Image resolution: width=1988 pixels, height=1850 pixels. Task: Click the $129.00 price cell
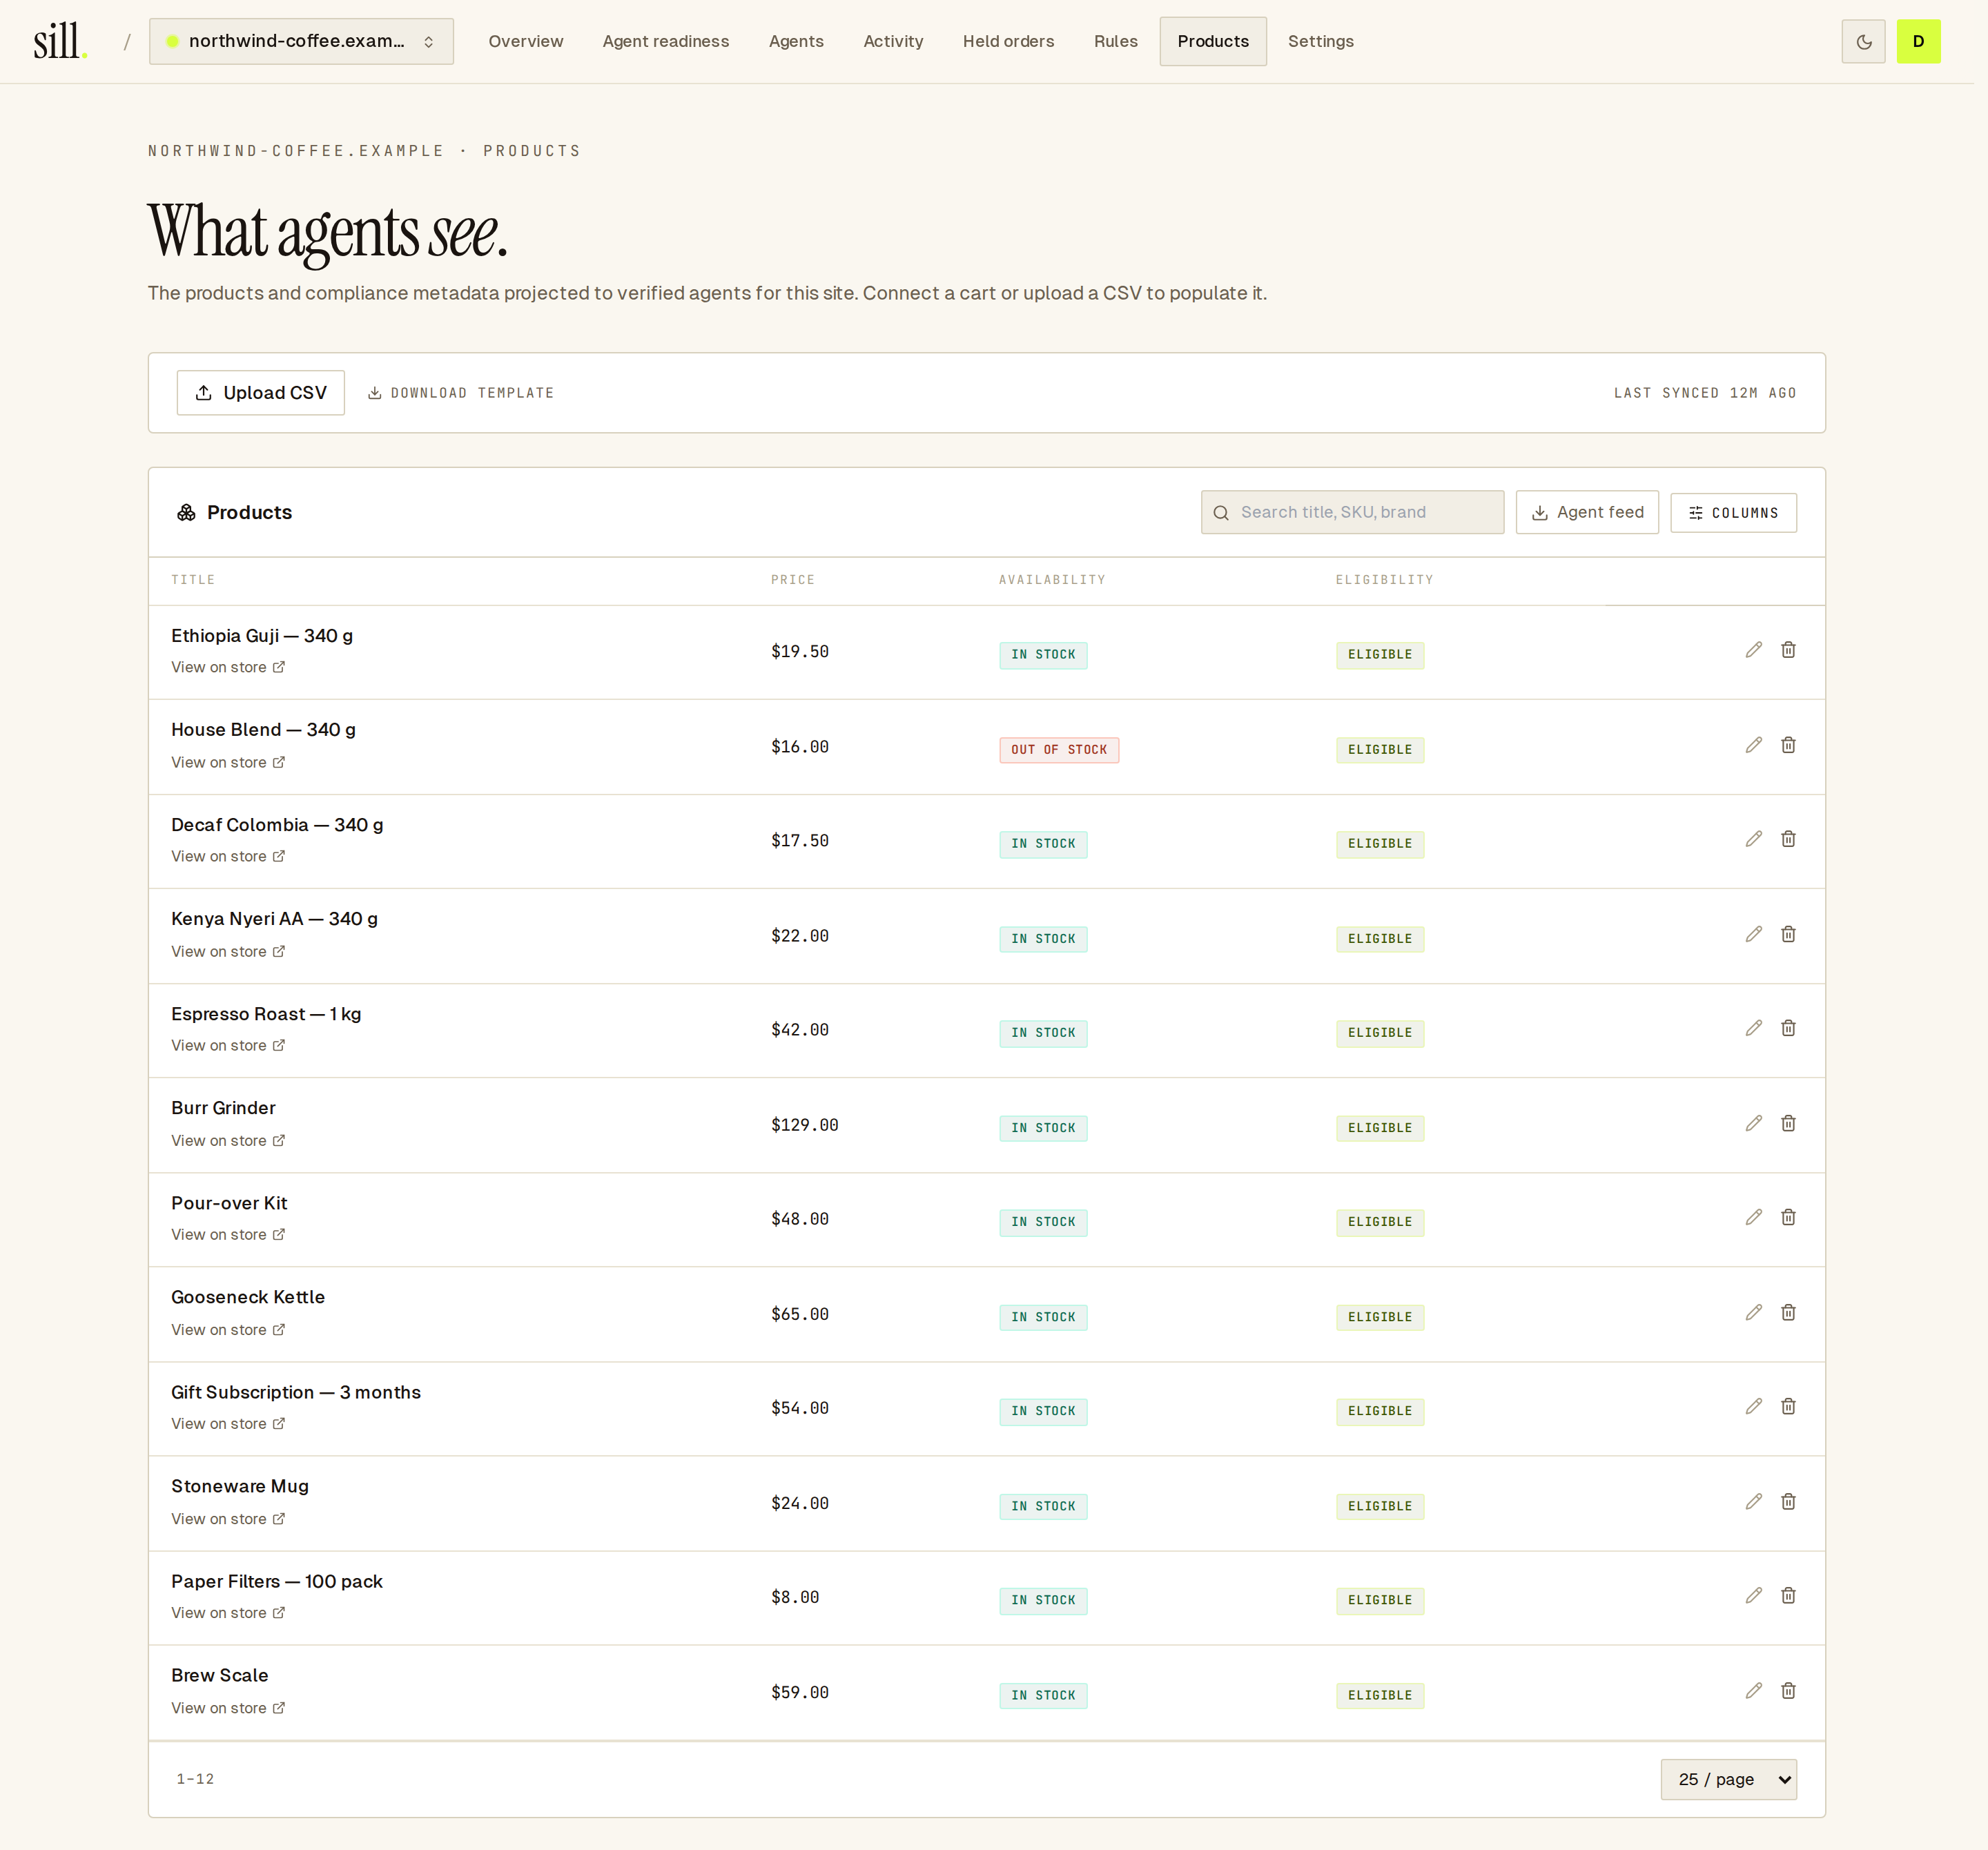(x=805, y=1125)
